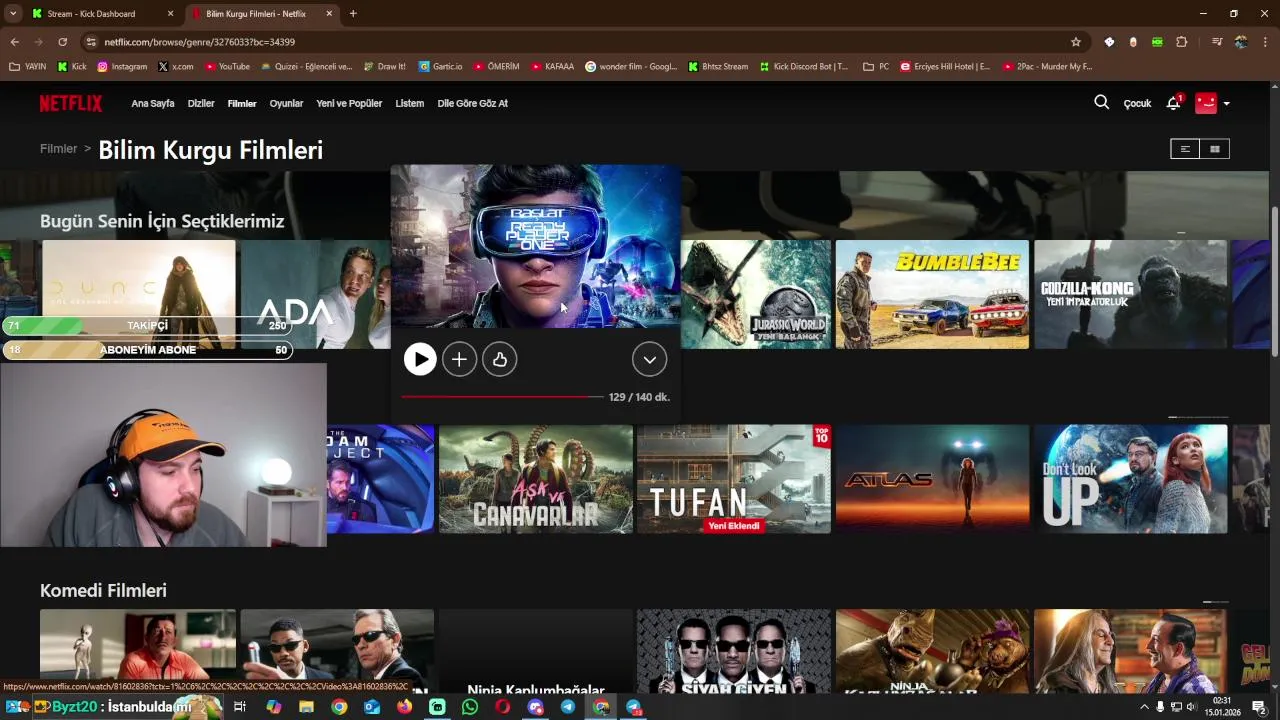This screenshot has height=720, width=1280.
Task: Open the Bumblebee movie thumbnail
Action: pyautogui.click(x=932, y=294)
